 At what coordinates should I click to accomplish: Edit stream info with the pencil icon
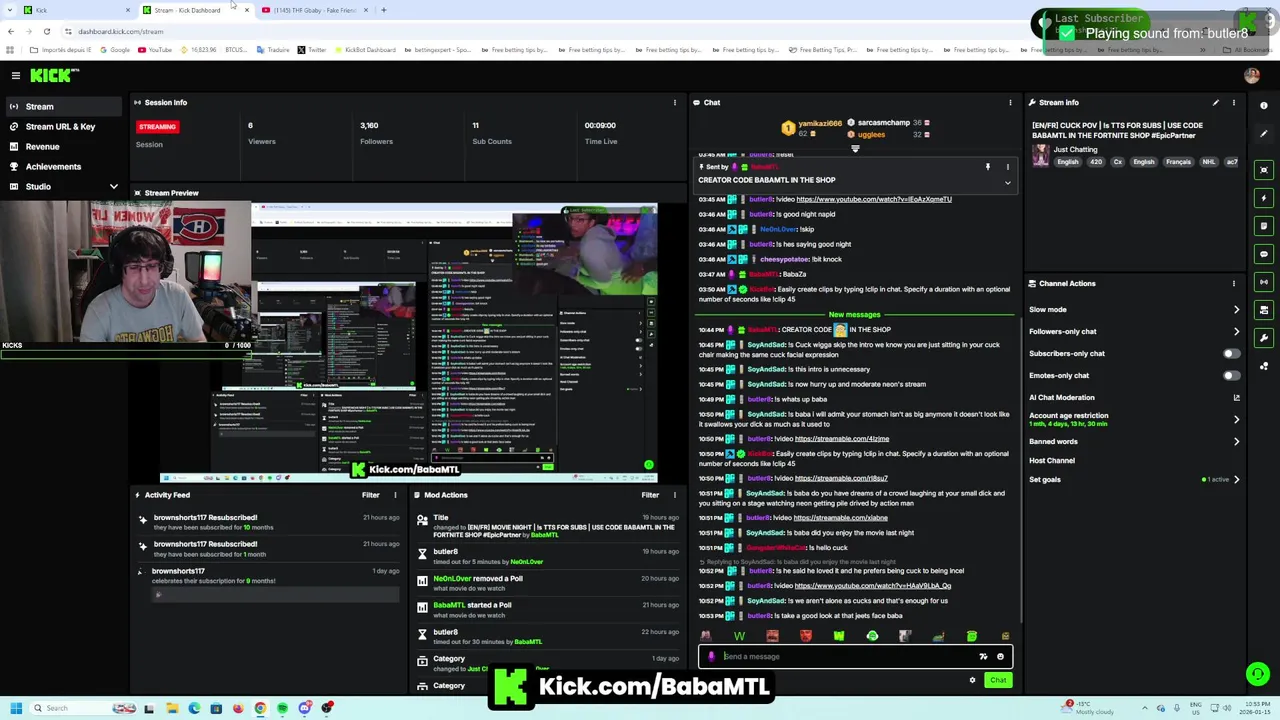pos(1216,102)
